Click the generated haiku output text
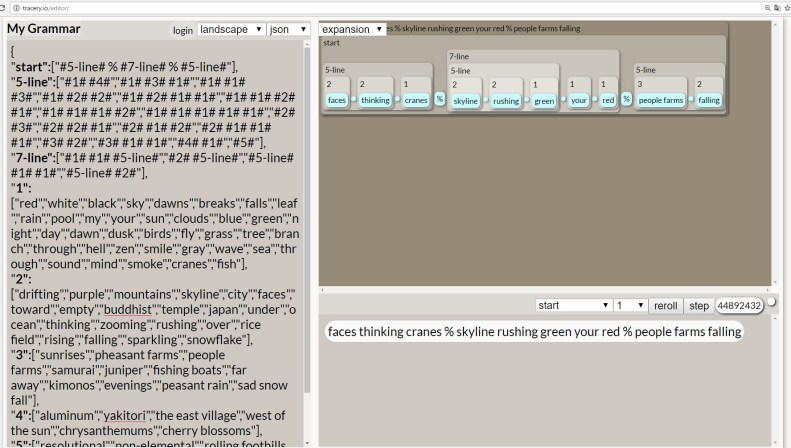 [535, 331]
